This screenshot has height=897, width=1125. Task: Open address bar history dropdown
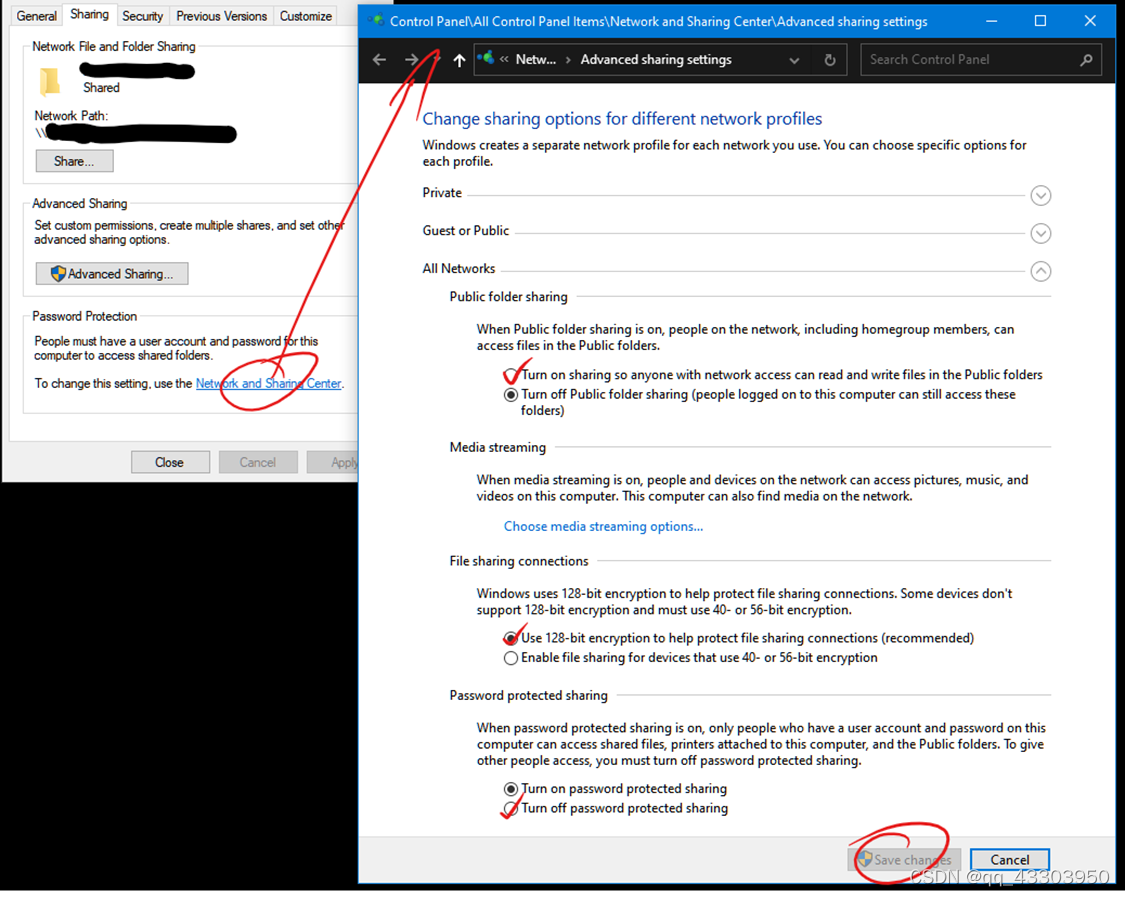click(794, 60)
